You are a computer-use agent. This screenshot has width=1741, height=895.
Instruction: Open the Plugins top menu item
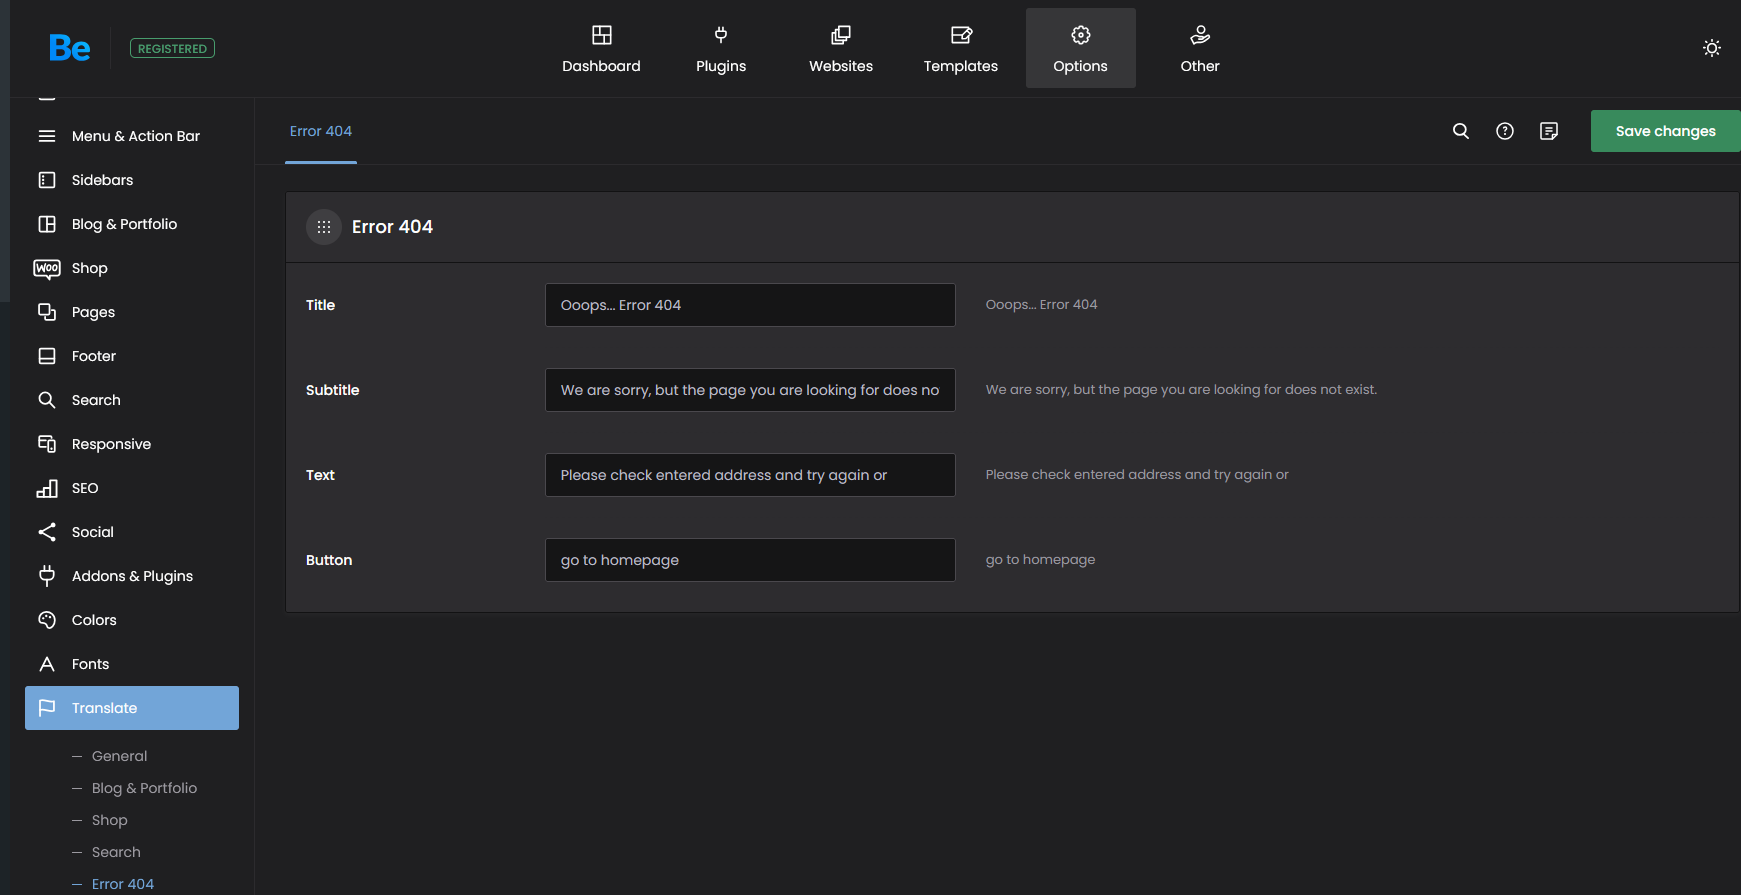coord(721,48)
